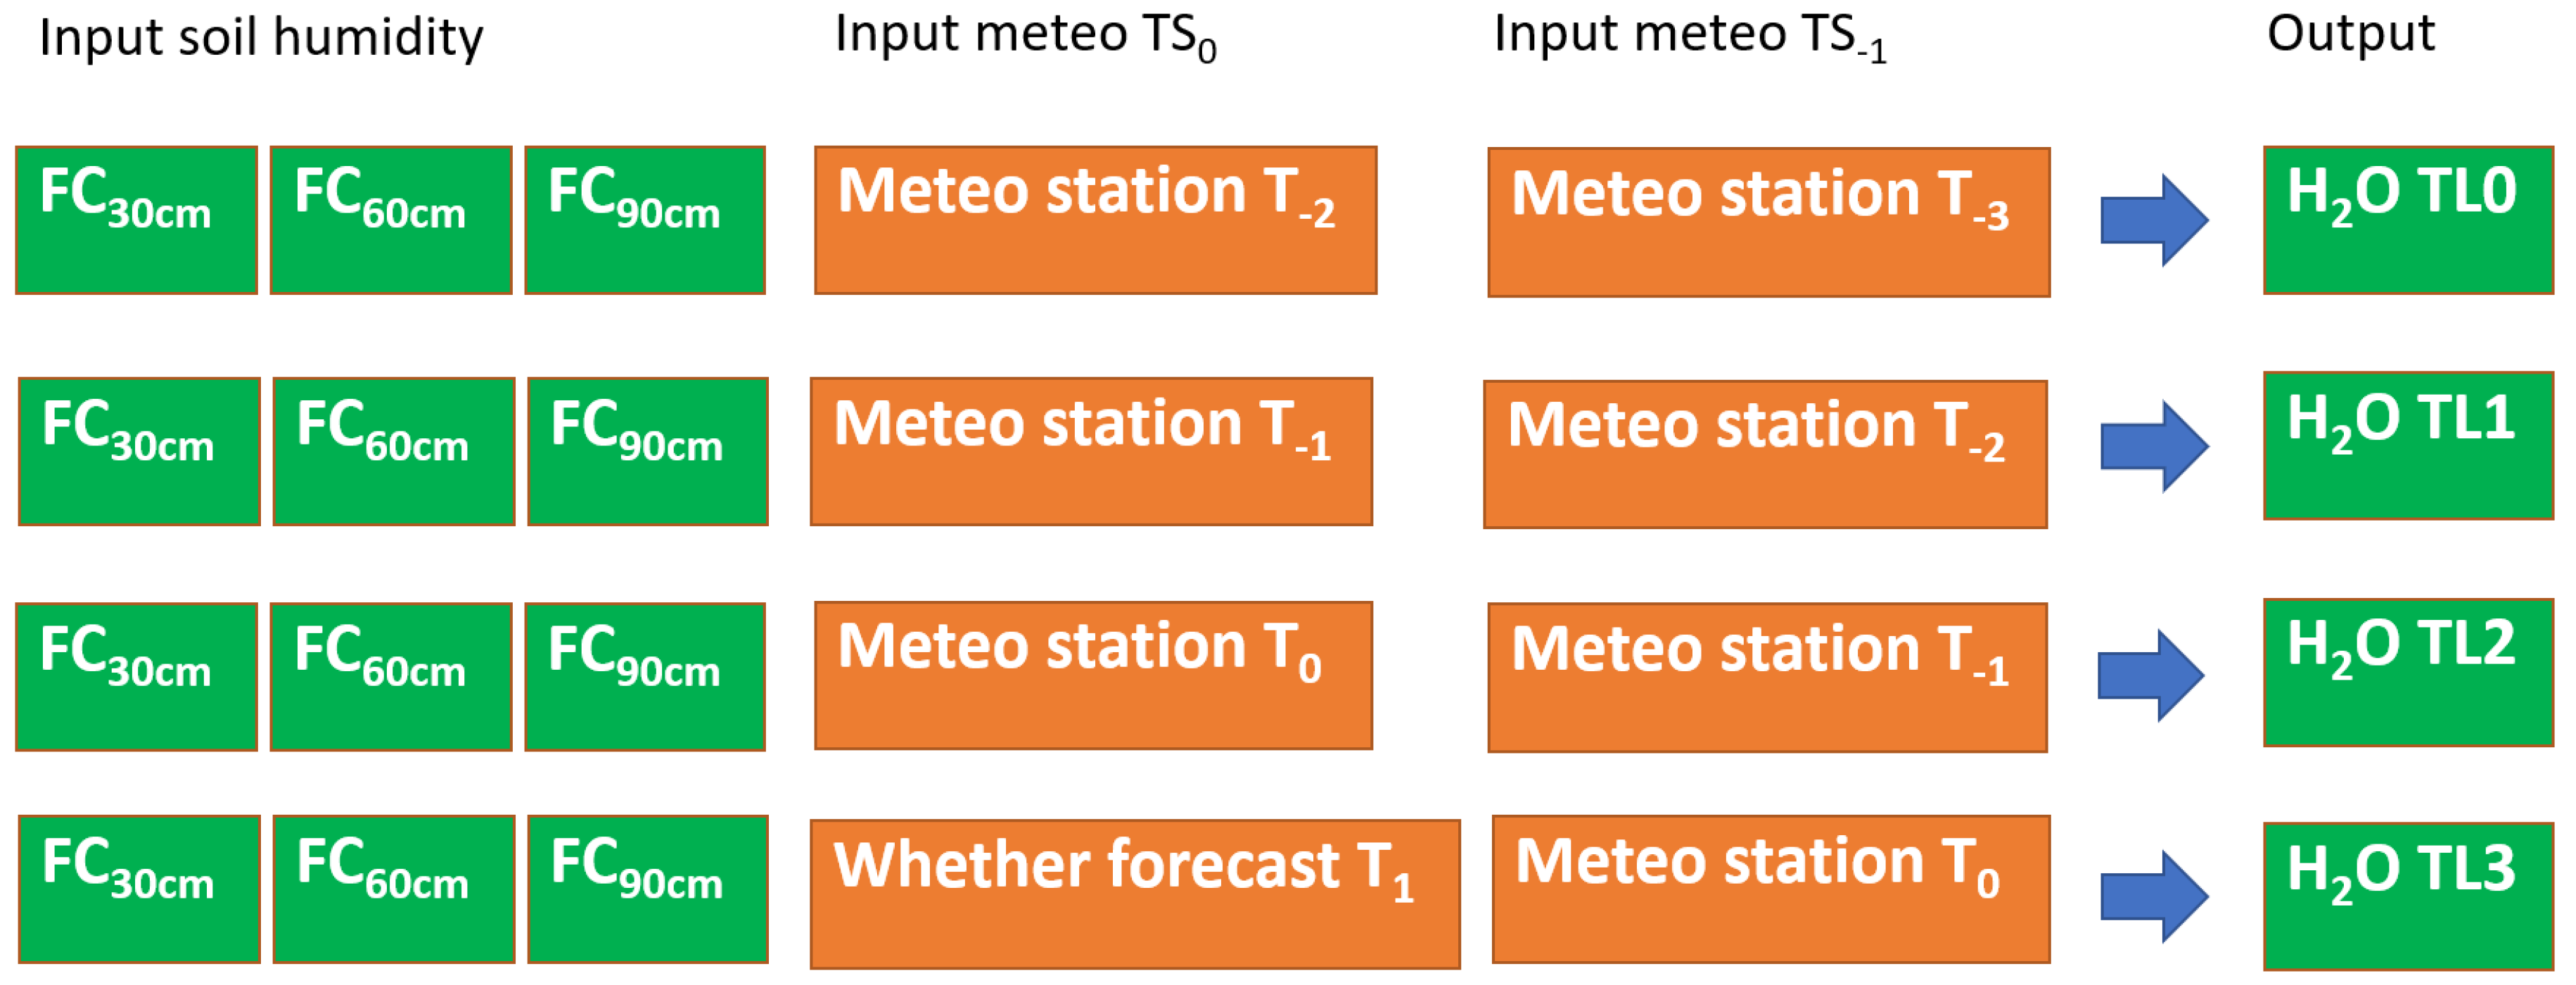Image resolution: width=2576 pixels, height=985 pixels.
Task: Select the H2O TL1 output box
Action: pos(2408,445)
